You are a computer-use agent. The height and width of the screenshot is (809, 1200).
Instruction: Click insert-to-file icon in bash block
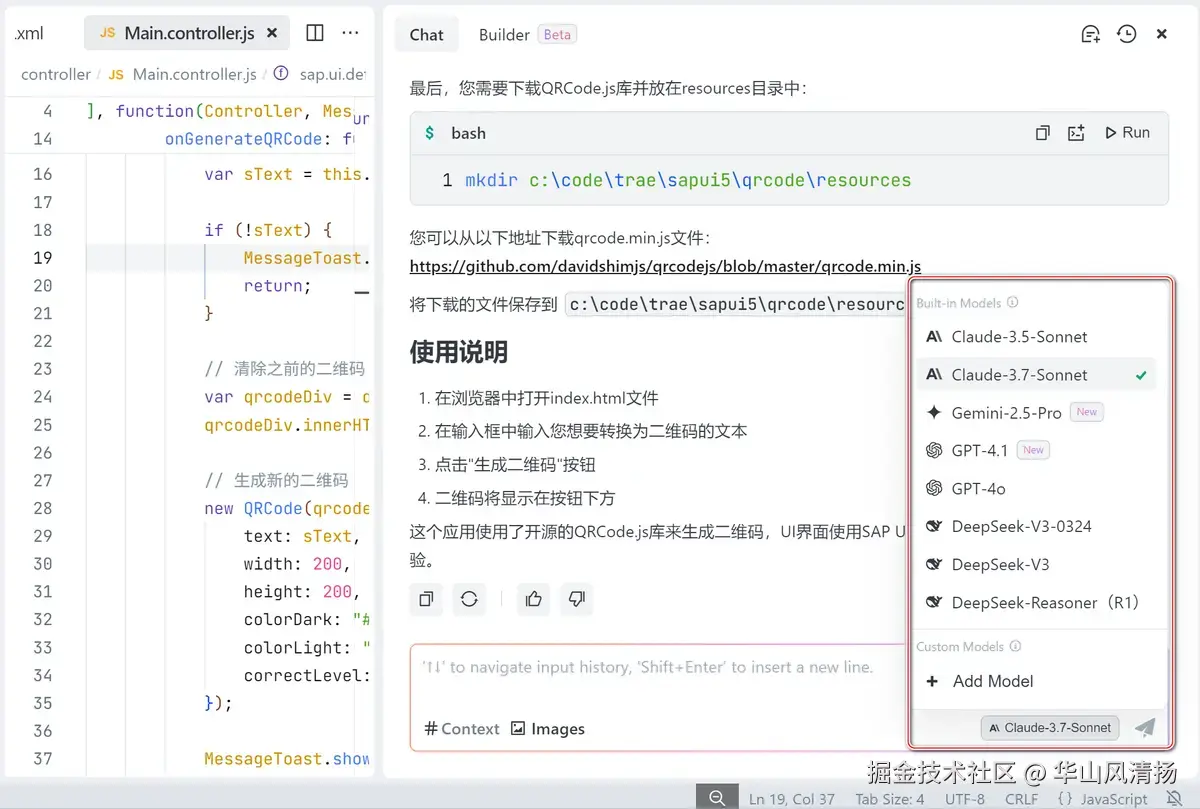coord(1076,133)
